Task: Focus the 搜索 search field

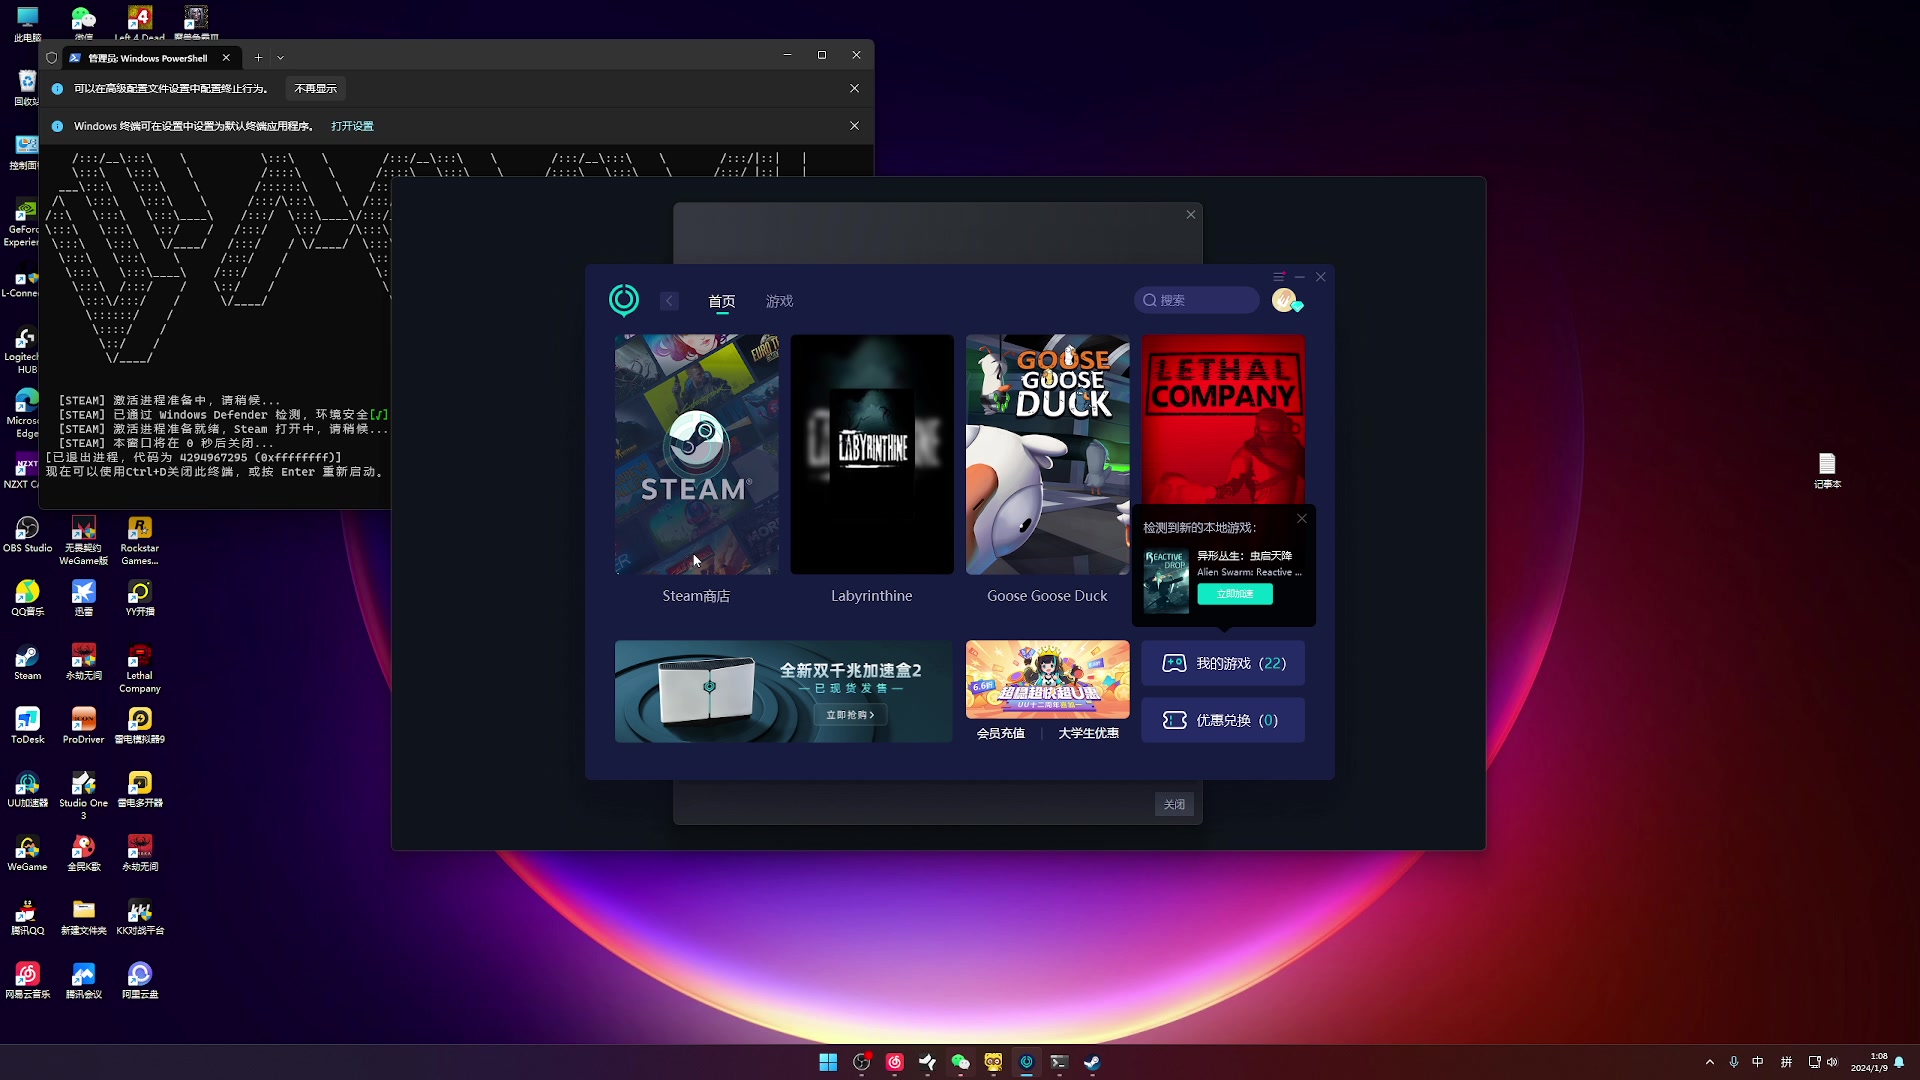Action: [1196, 300]
